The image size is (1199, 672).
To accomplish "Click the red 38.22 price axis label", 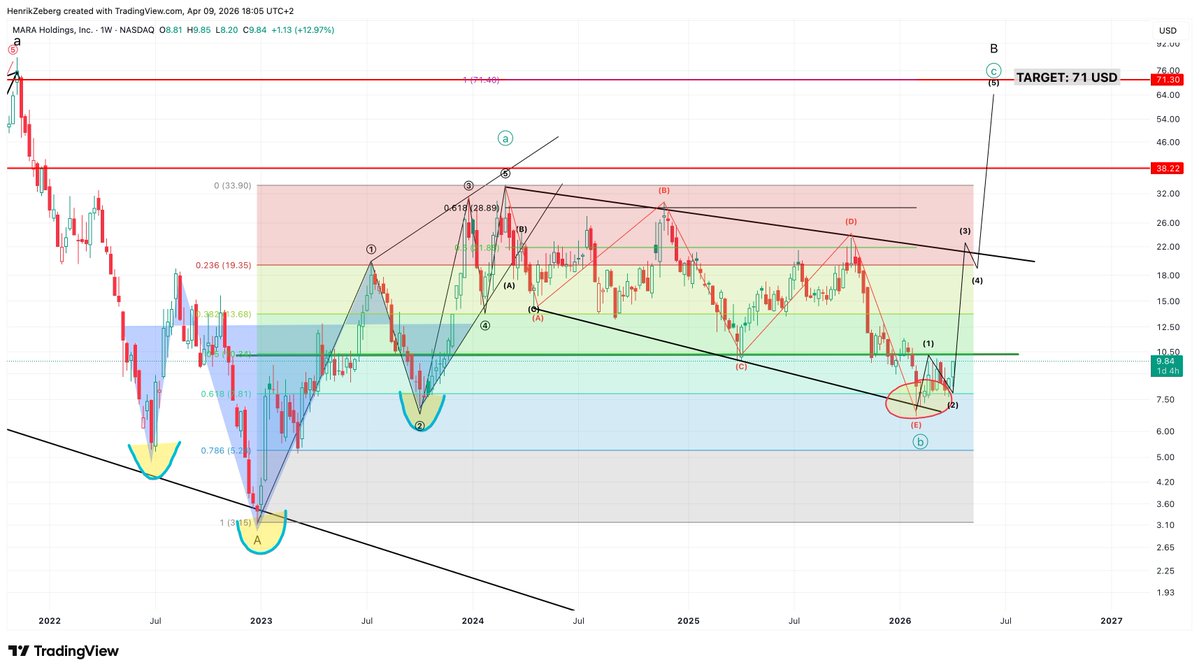I will [x=1168, y=168].
